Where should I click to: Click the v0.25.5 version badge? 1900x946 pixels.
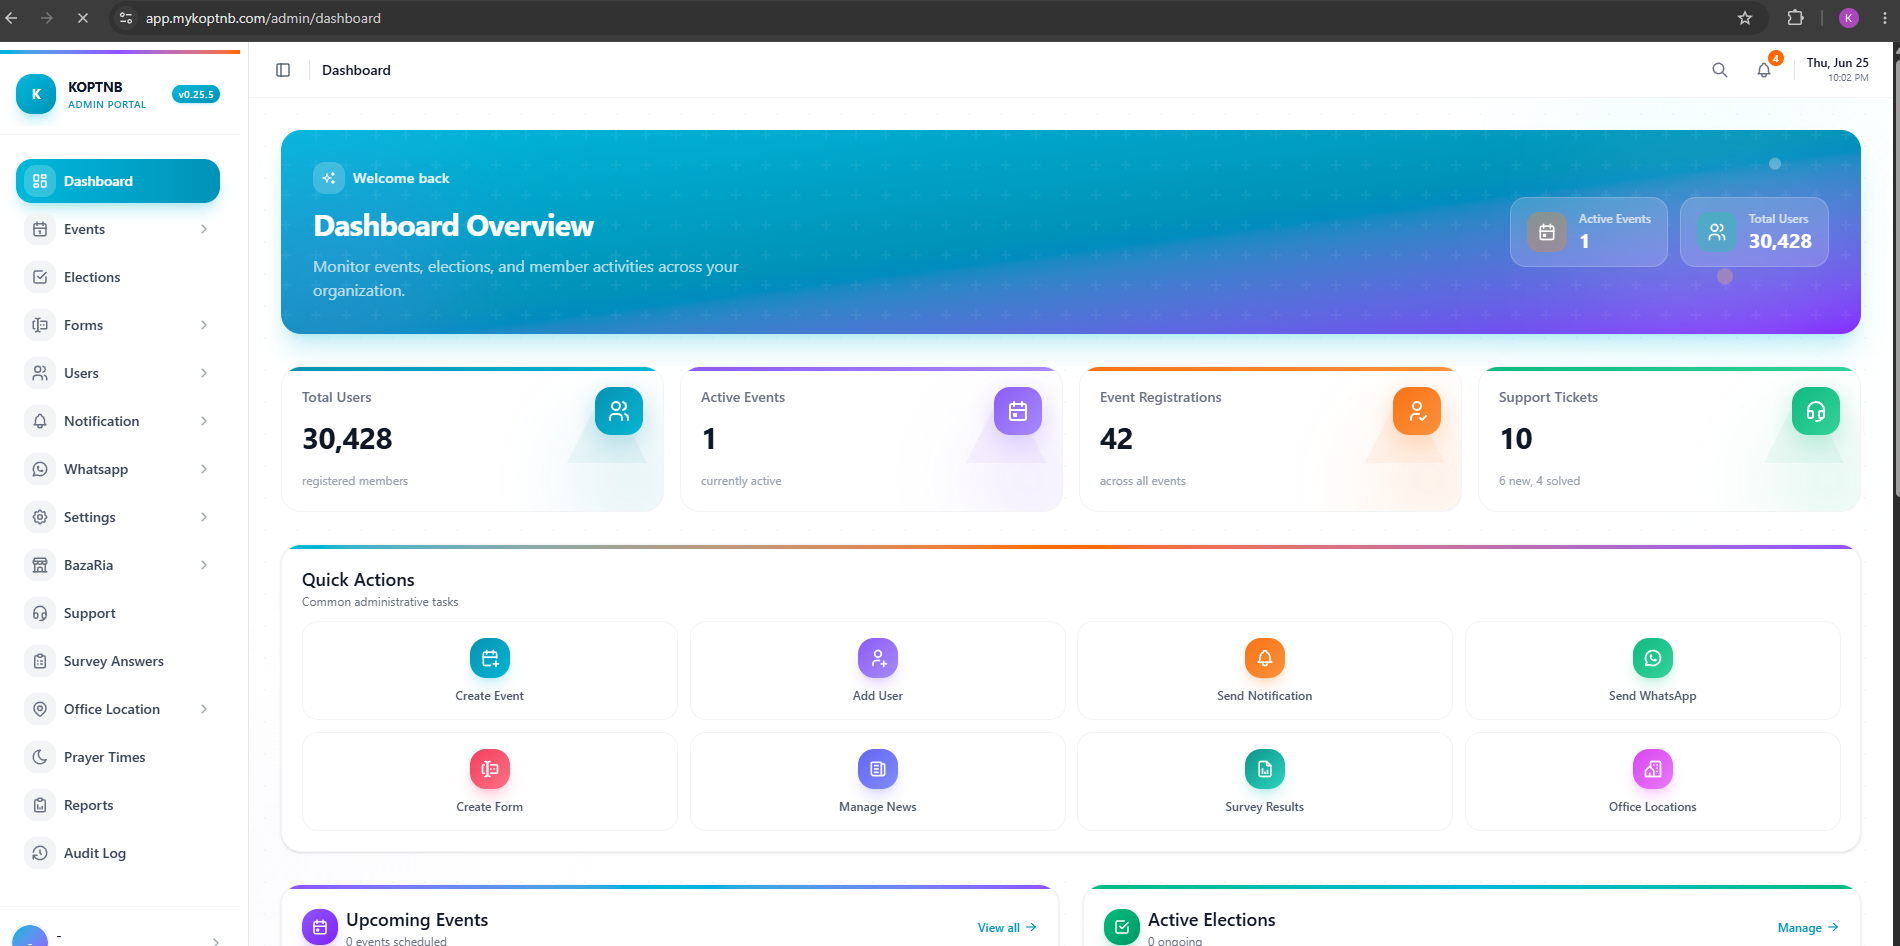(x=196, y=94)
